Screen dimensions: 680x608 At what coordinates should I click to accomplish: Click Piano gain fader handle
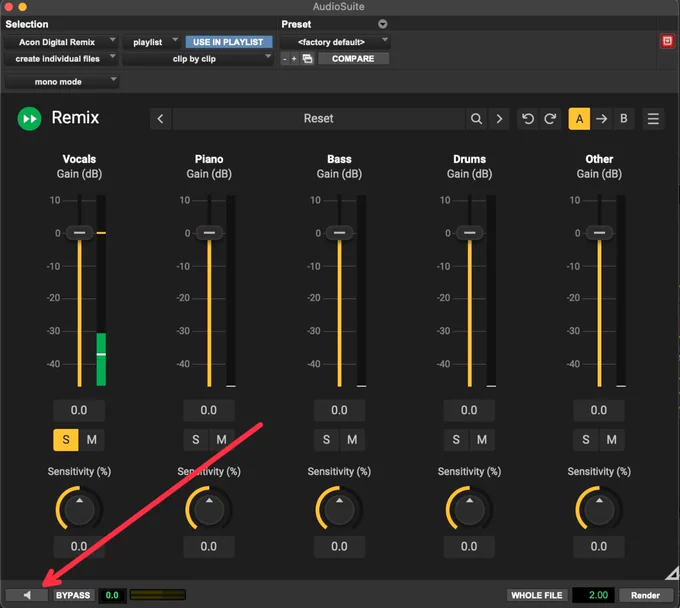point(209,233)
